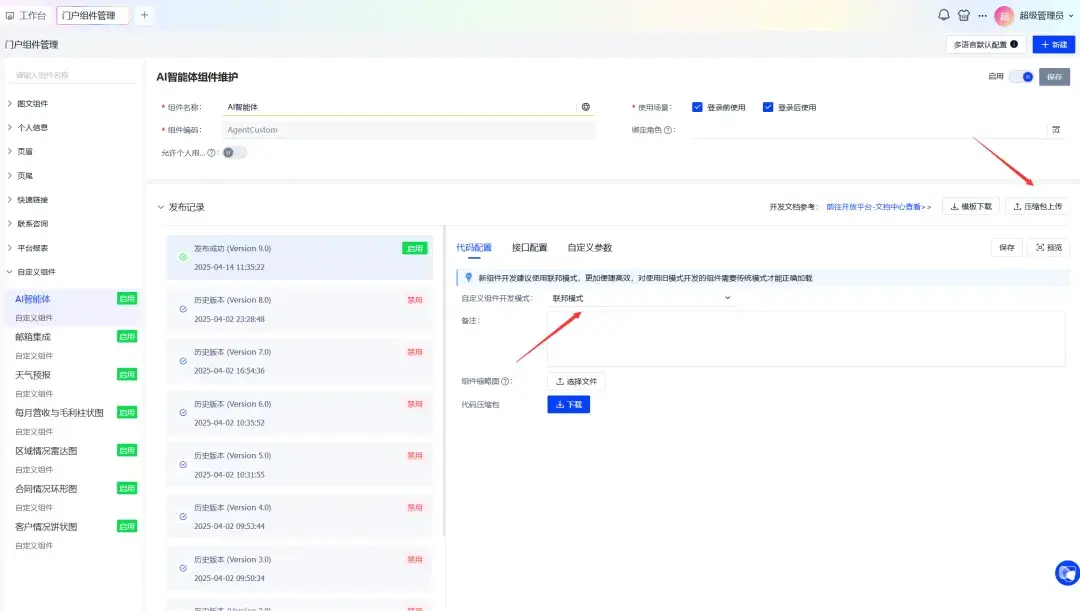Open the three-dot more menu in header
The width and height of the screenshot is (1080, 611).
click(x=982, y=15)
